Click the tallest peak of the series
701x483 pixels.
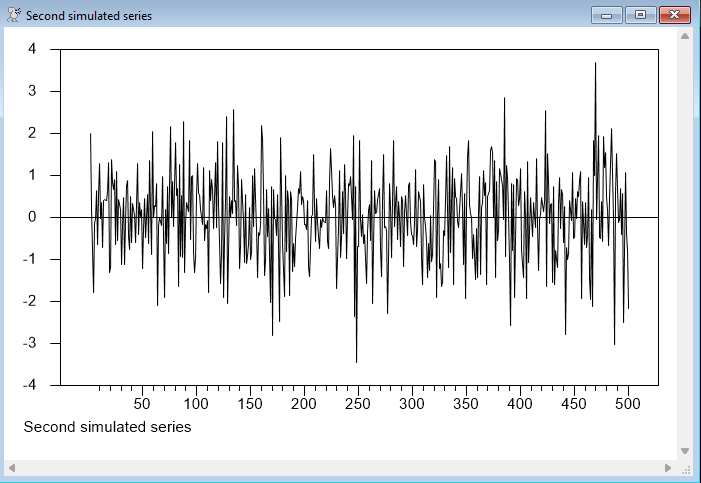pos(595,63)
